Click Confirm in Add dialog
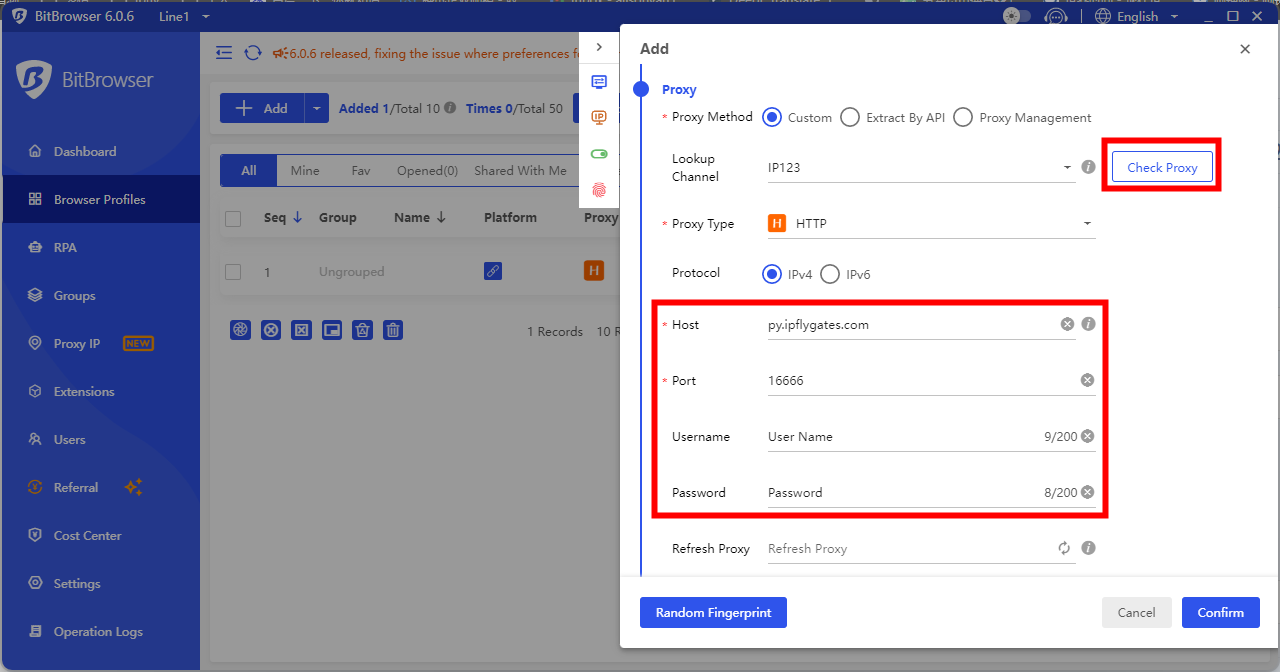 pyautogui.click(x=1220, y=612)
